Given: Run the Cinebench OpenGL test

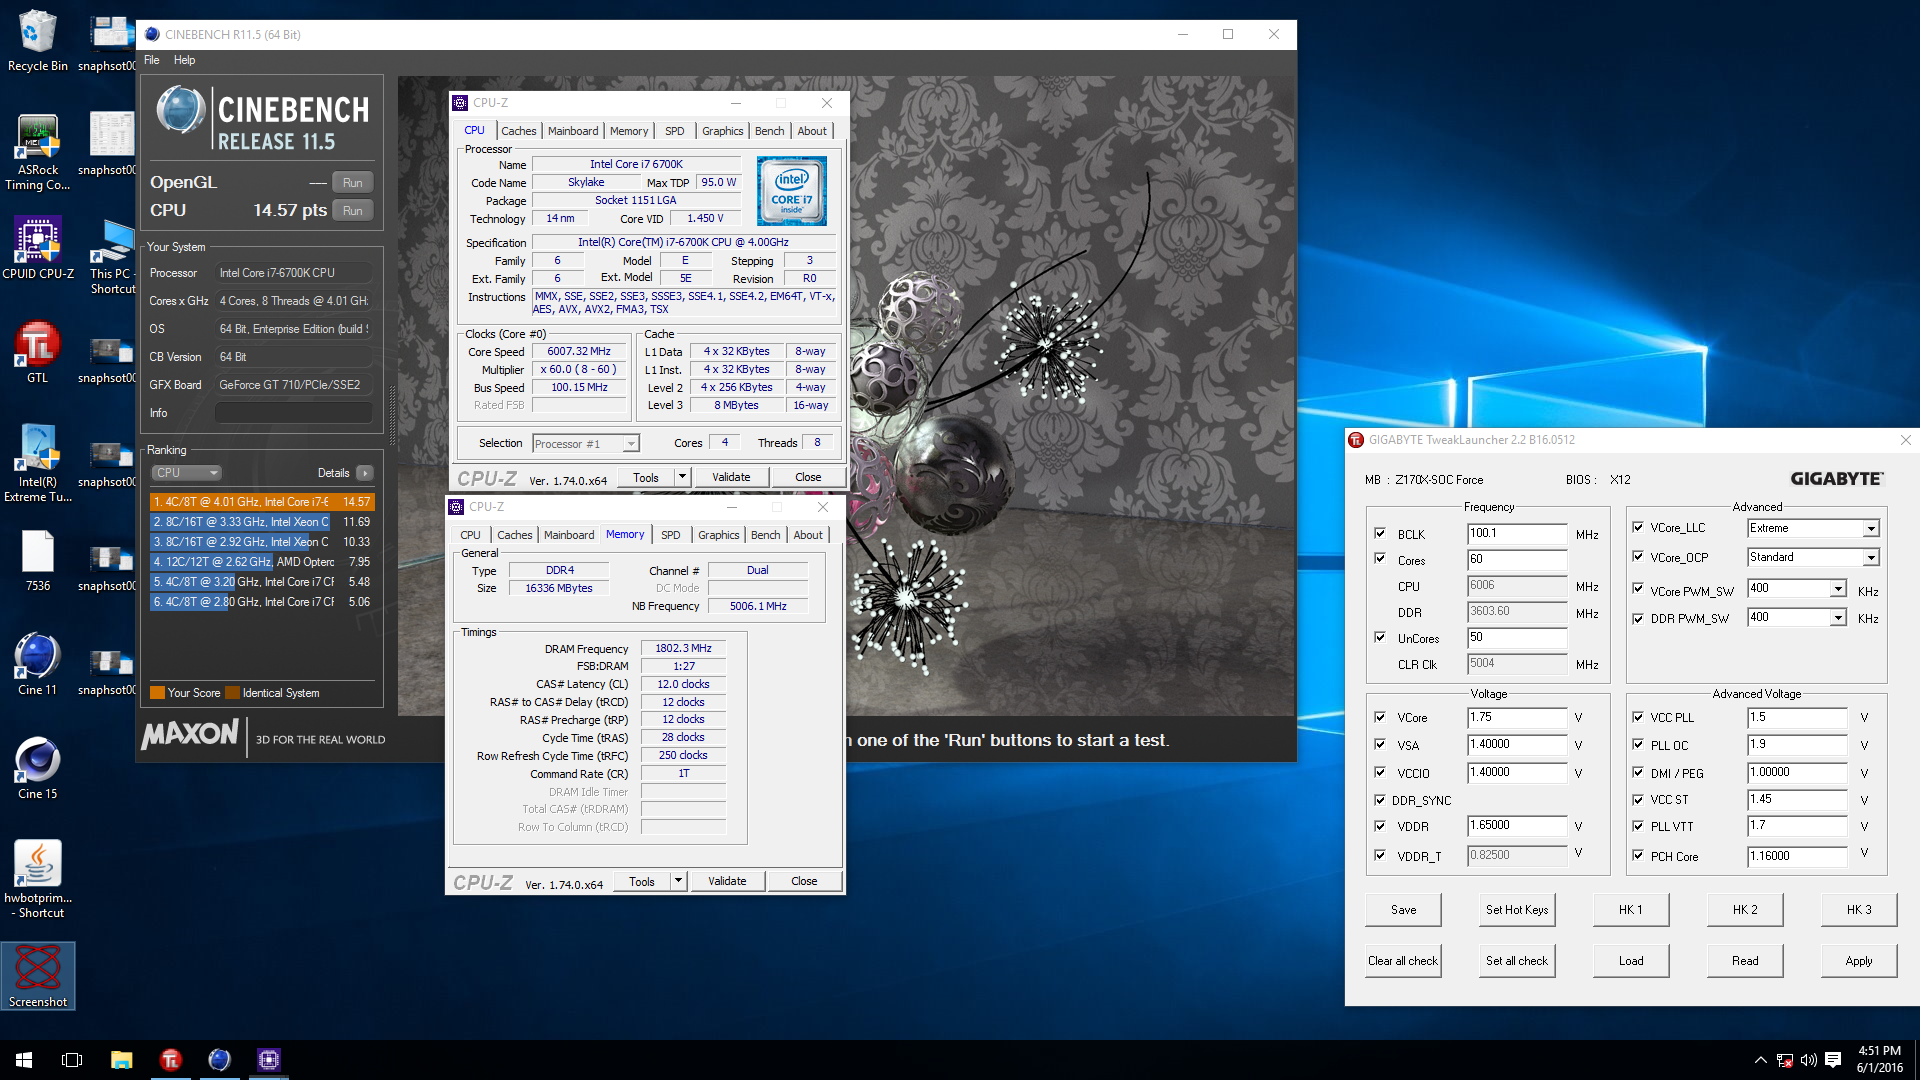Looking at the screenshot, I should (x=353, y=182).
